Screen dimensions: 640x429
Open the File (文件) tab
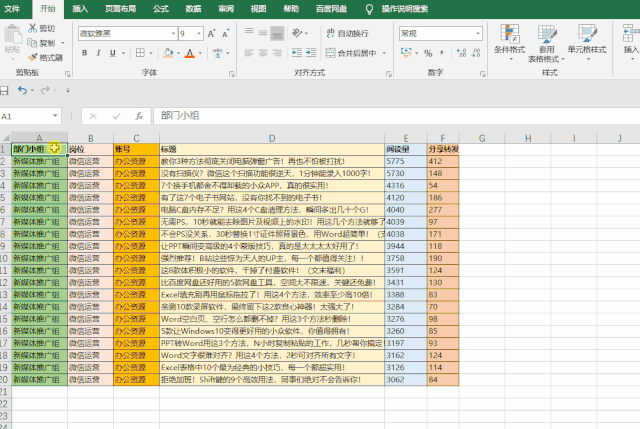(12, 9)
